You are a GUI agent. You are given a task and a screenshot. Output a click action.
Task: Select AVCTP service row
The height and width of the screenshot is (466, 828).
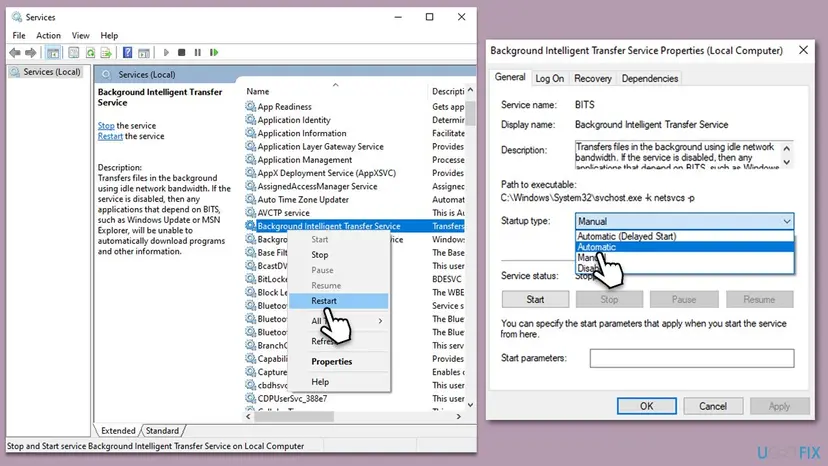click(354, 212)
